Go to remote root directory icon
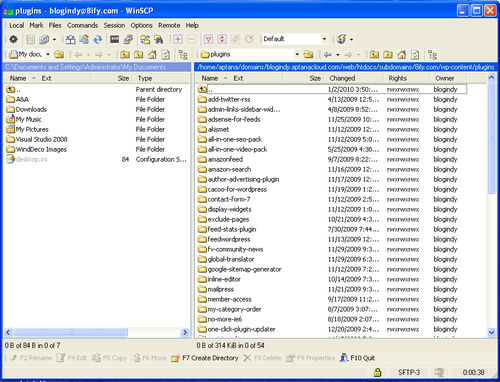This screenshot has height=382, width=500. 388,54
